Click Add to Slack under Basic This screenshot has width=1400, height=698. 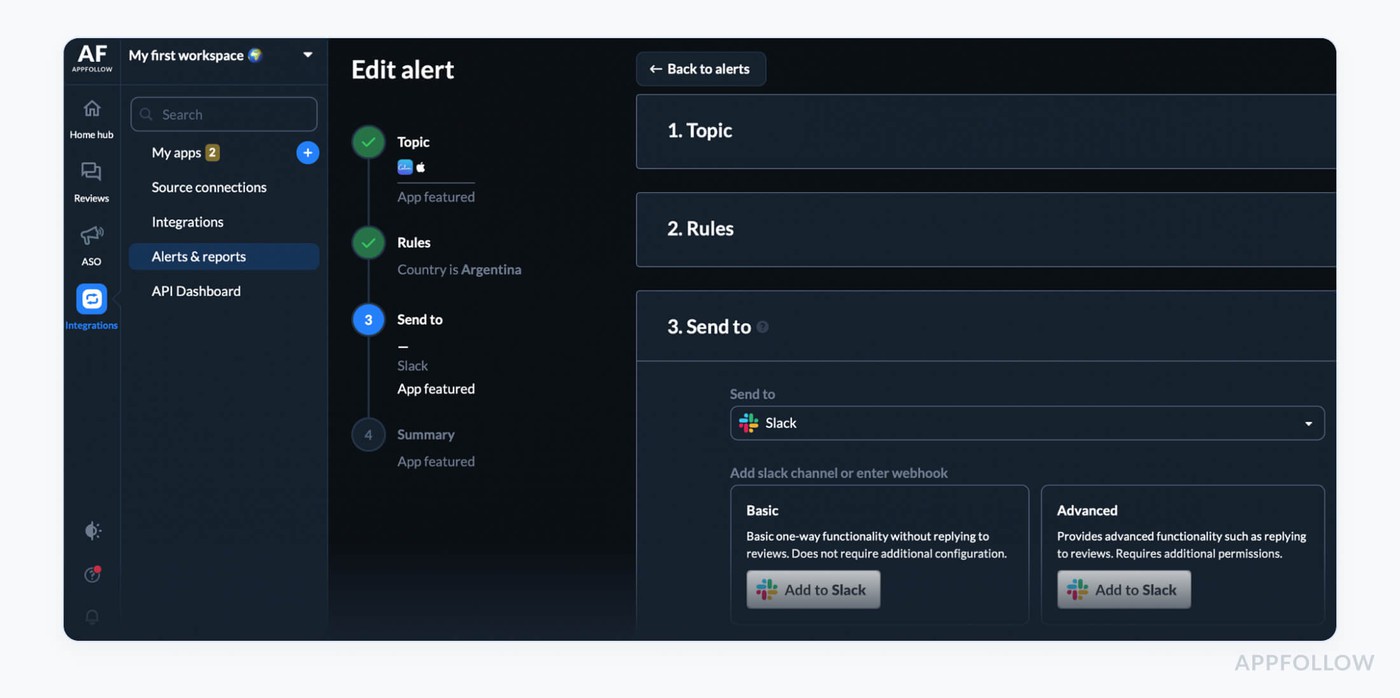tap(813, 589)
